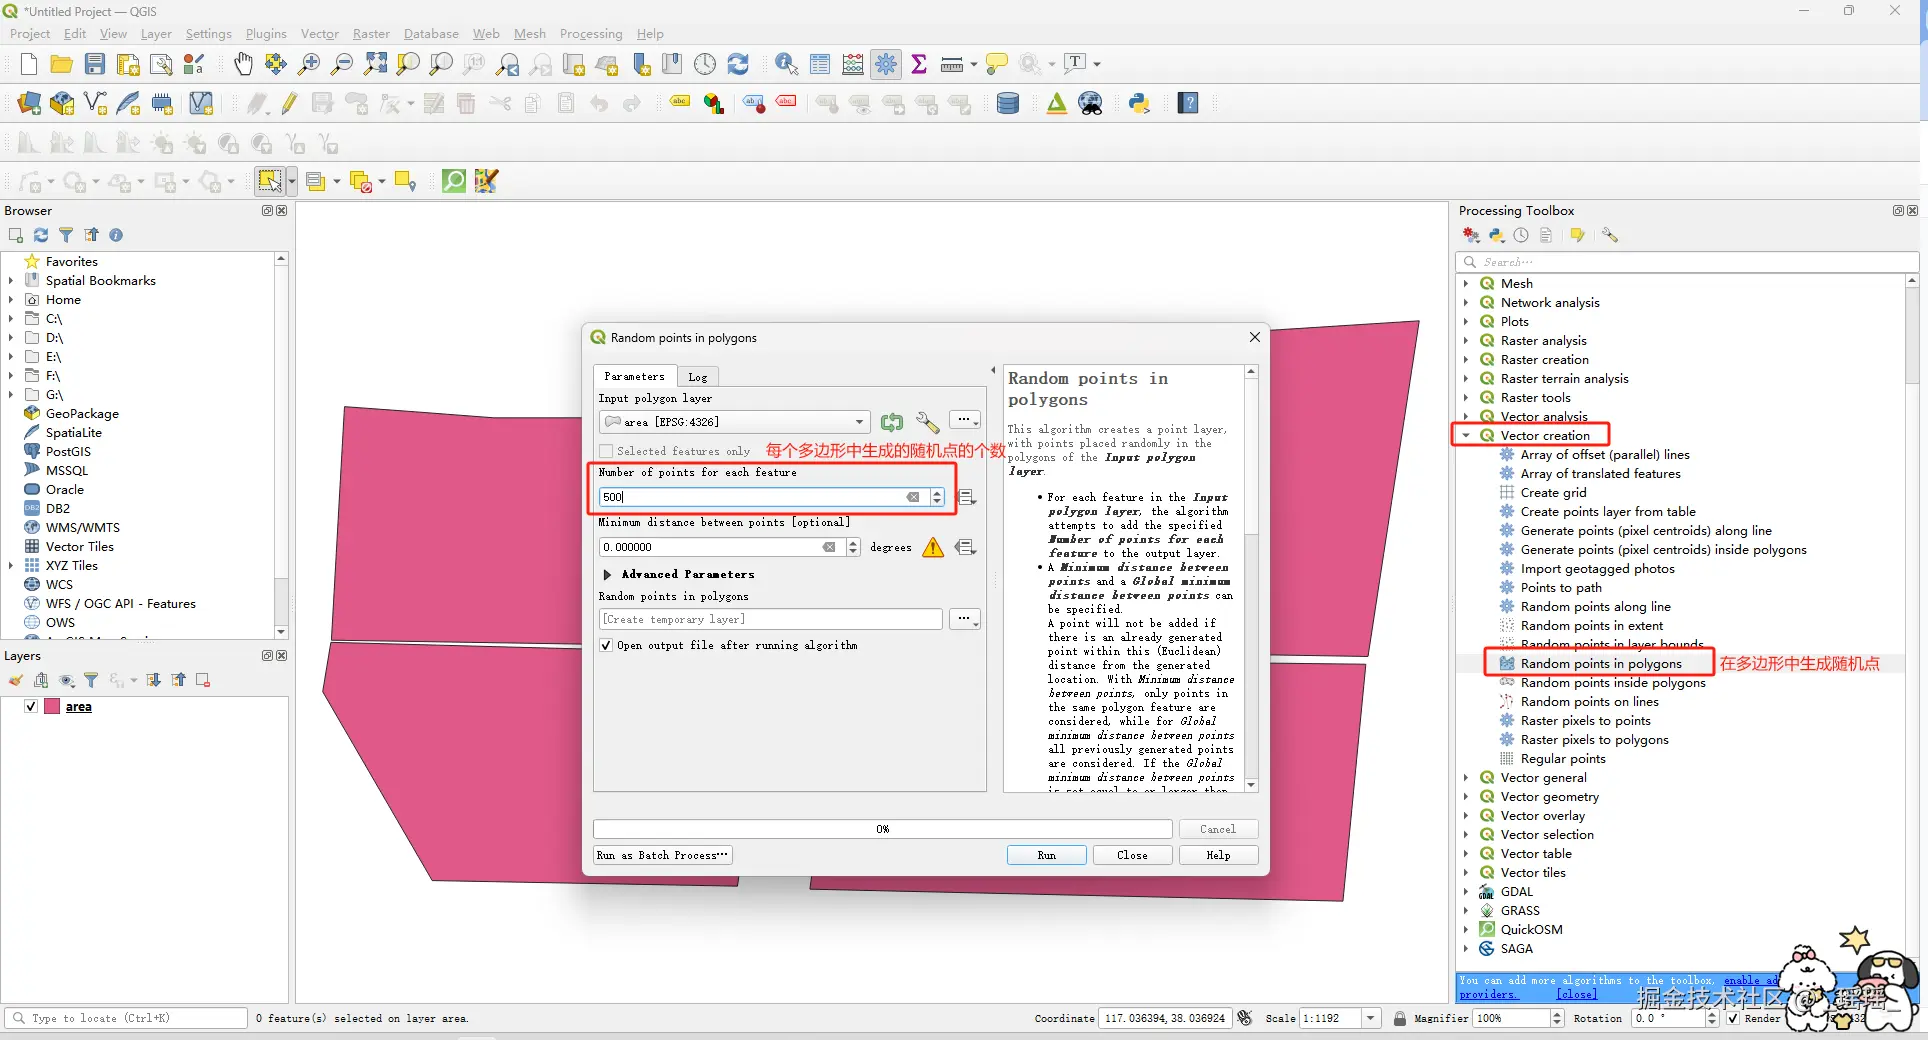Click the locator bar Type to locate

[126, 1018]
